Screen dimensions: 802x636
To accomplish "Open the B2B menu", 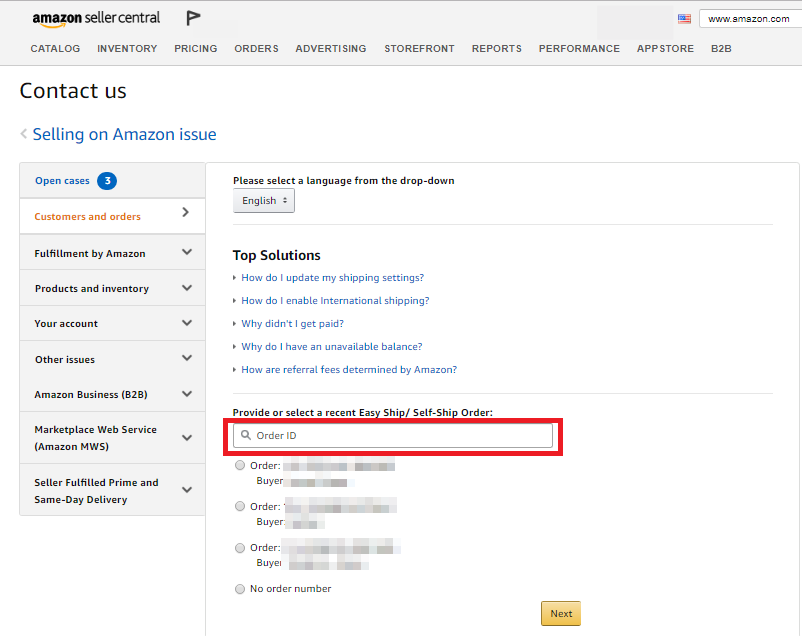I will (x=721, y=49).
